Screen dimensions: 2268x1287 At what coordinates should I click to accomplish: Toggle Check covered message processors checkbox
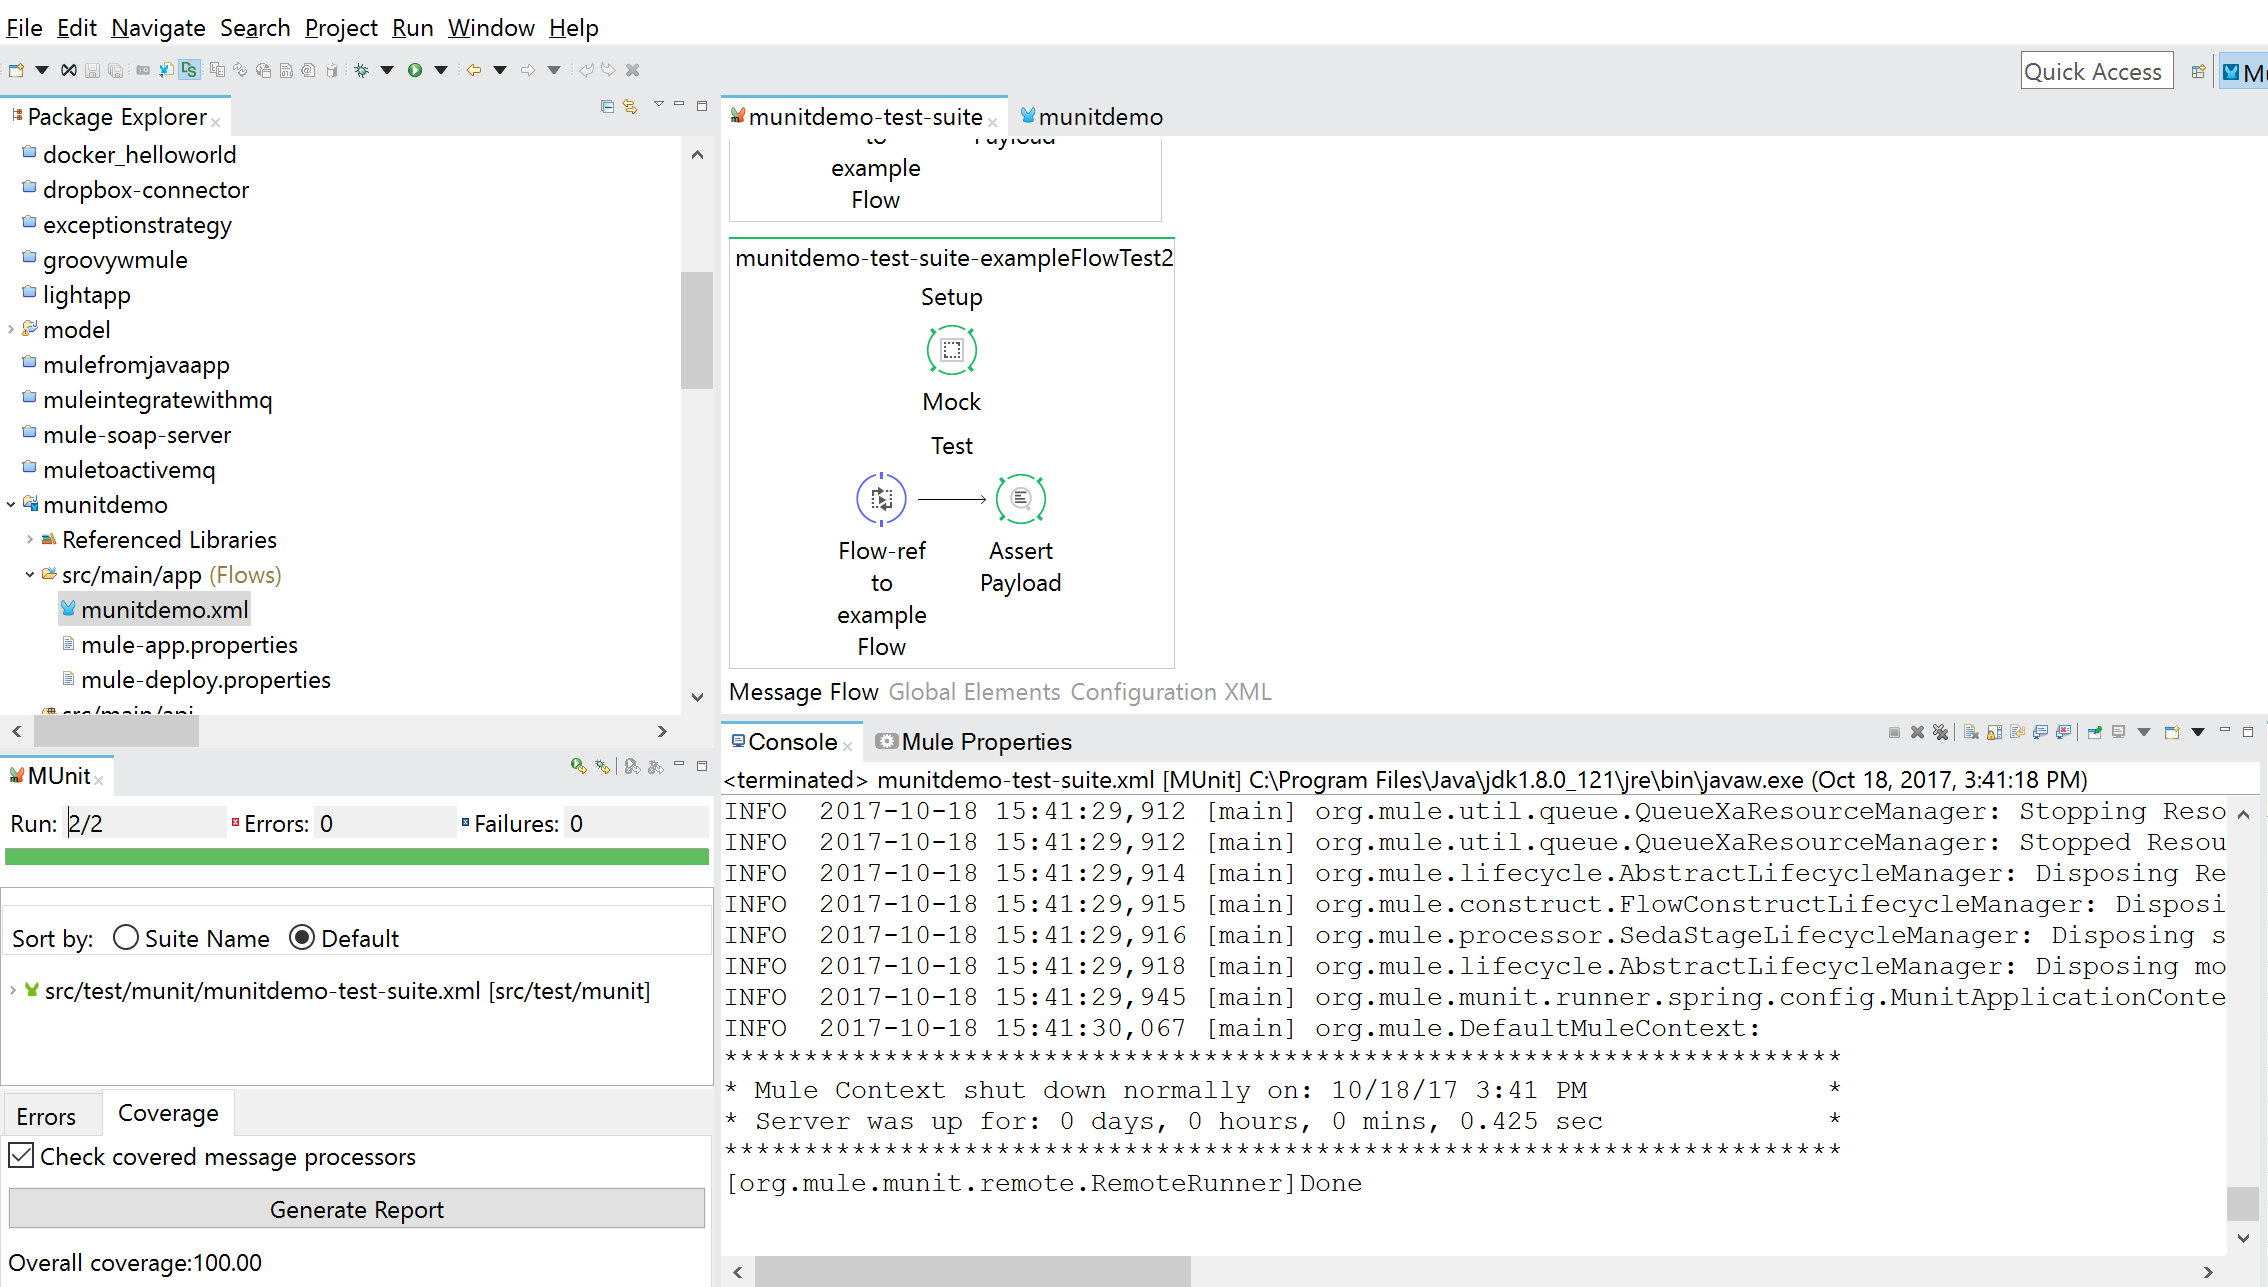[x=20, y=1156]
